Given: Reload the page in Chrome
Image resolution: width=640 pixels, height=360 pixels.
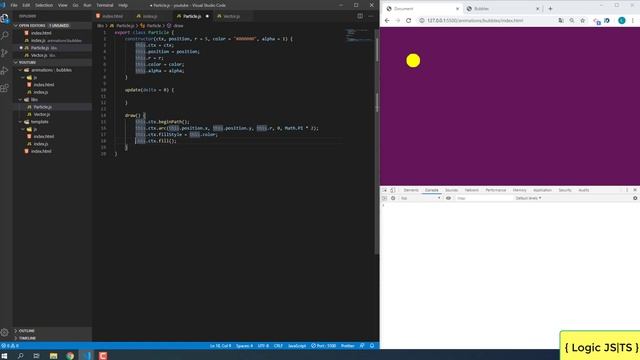Looking at the screenshot, I should 409,20.
